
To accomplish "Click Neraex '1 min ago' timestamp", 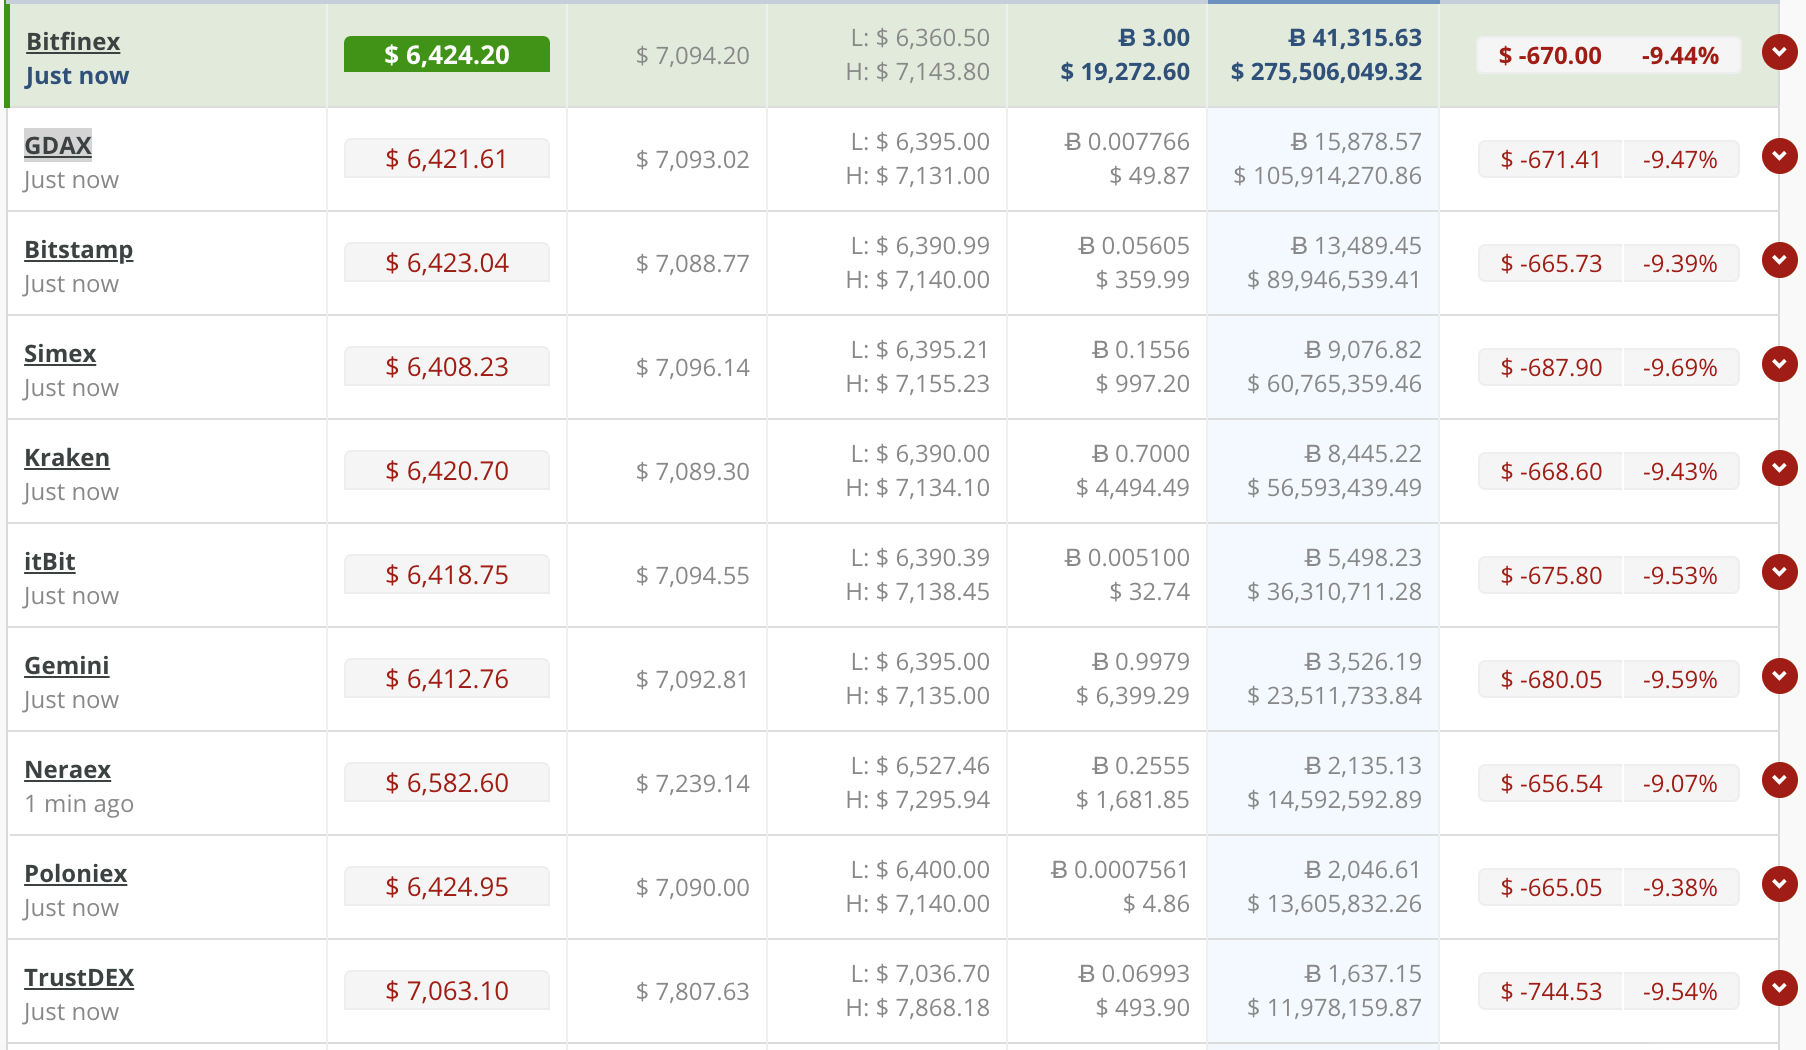I will [x=79, y=804].
